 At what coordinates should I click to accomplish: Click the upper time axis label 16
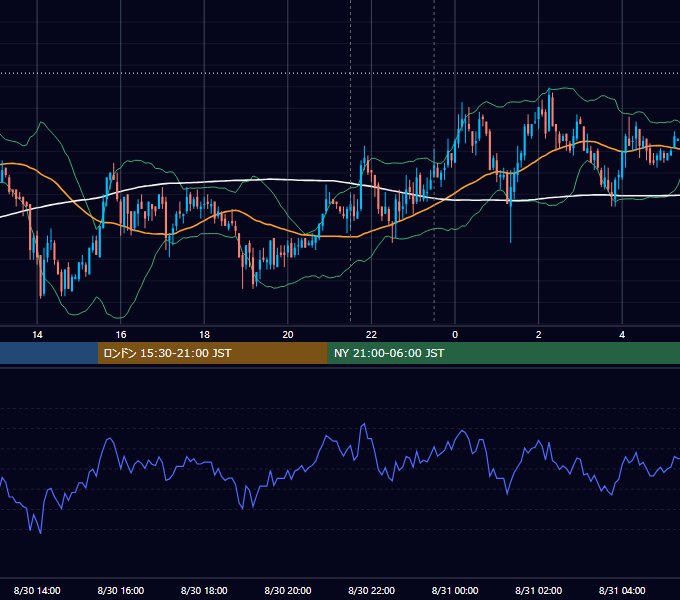(121, 335)
